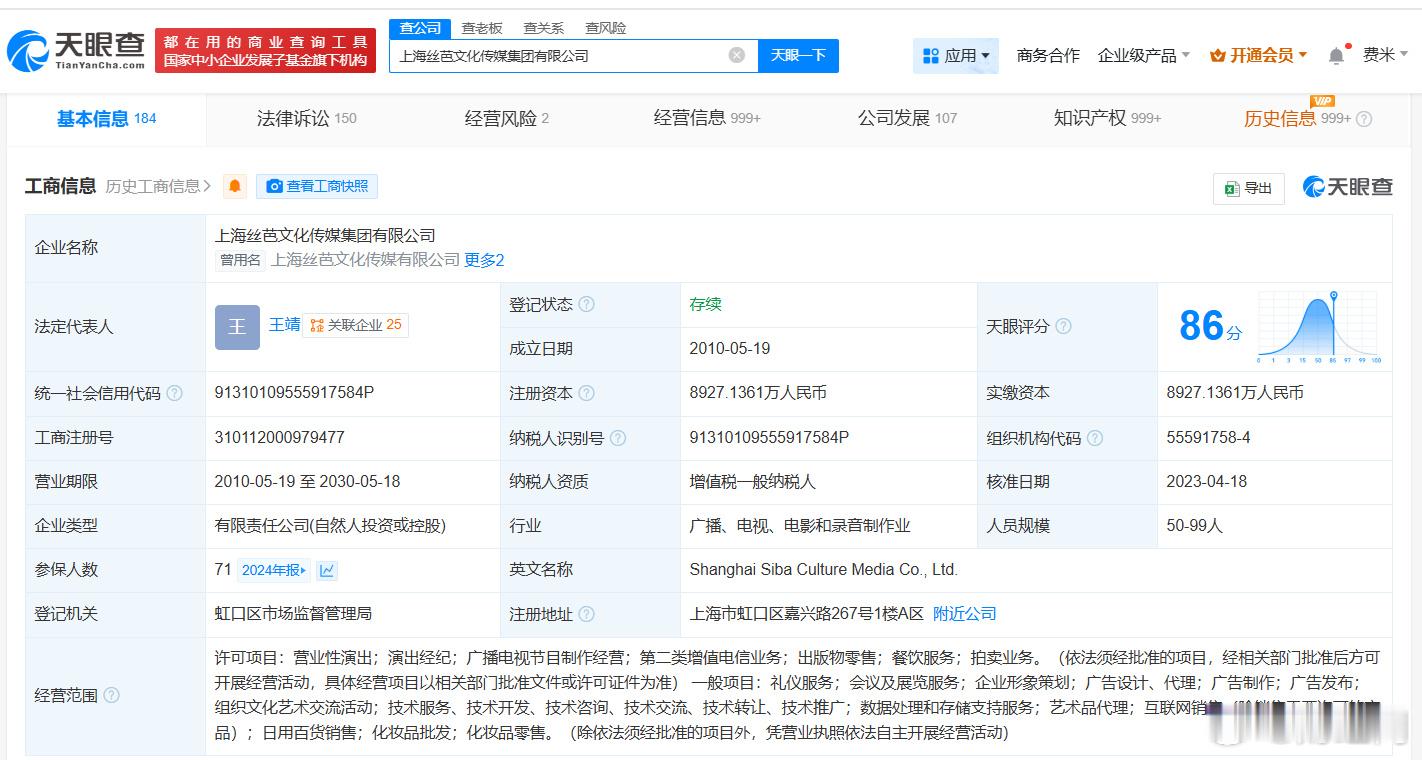The height and width of the screenshot is (760, 1422).
Task: Click the staff size value 50-99人
Action: coord(1194,526)
